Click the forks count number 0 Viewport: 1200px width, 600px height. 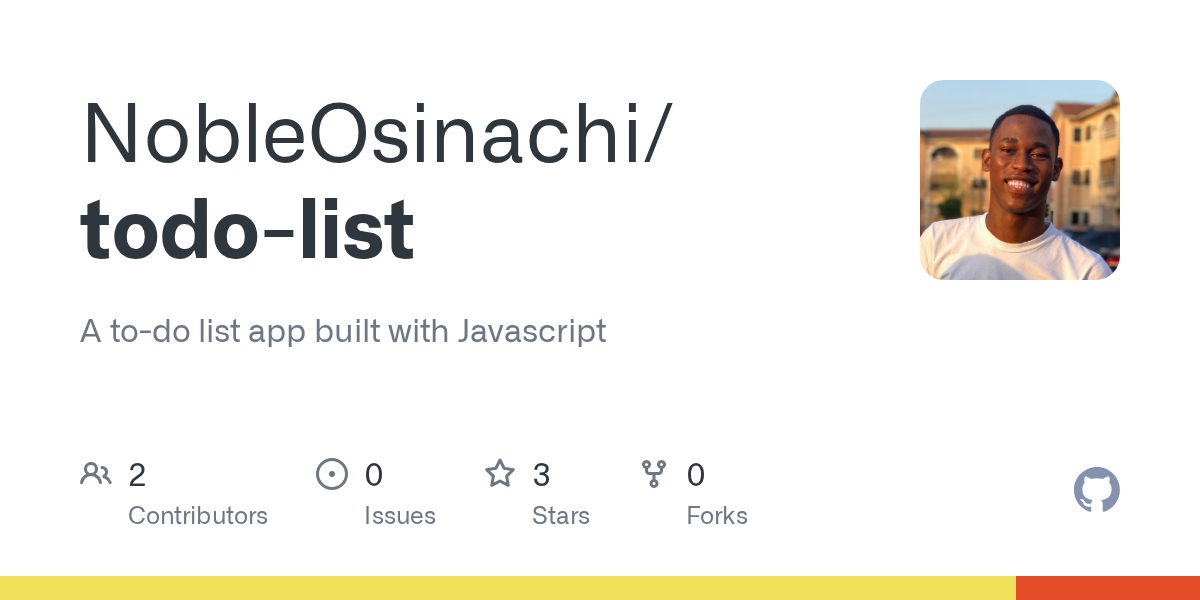coord(696,475)
